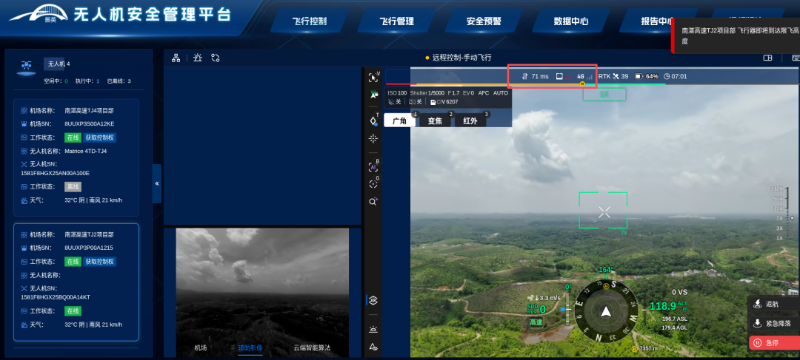Screen dimensions: 800x360
Task: Click the ISO 100 camera setting
Action: 397,93
